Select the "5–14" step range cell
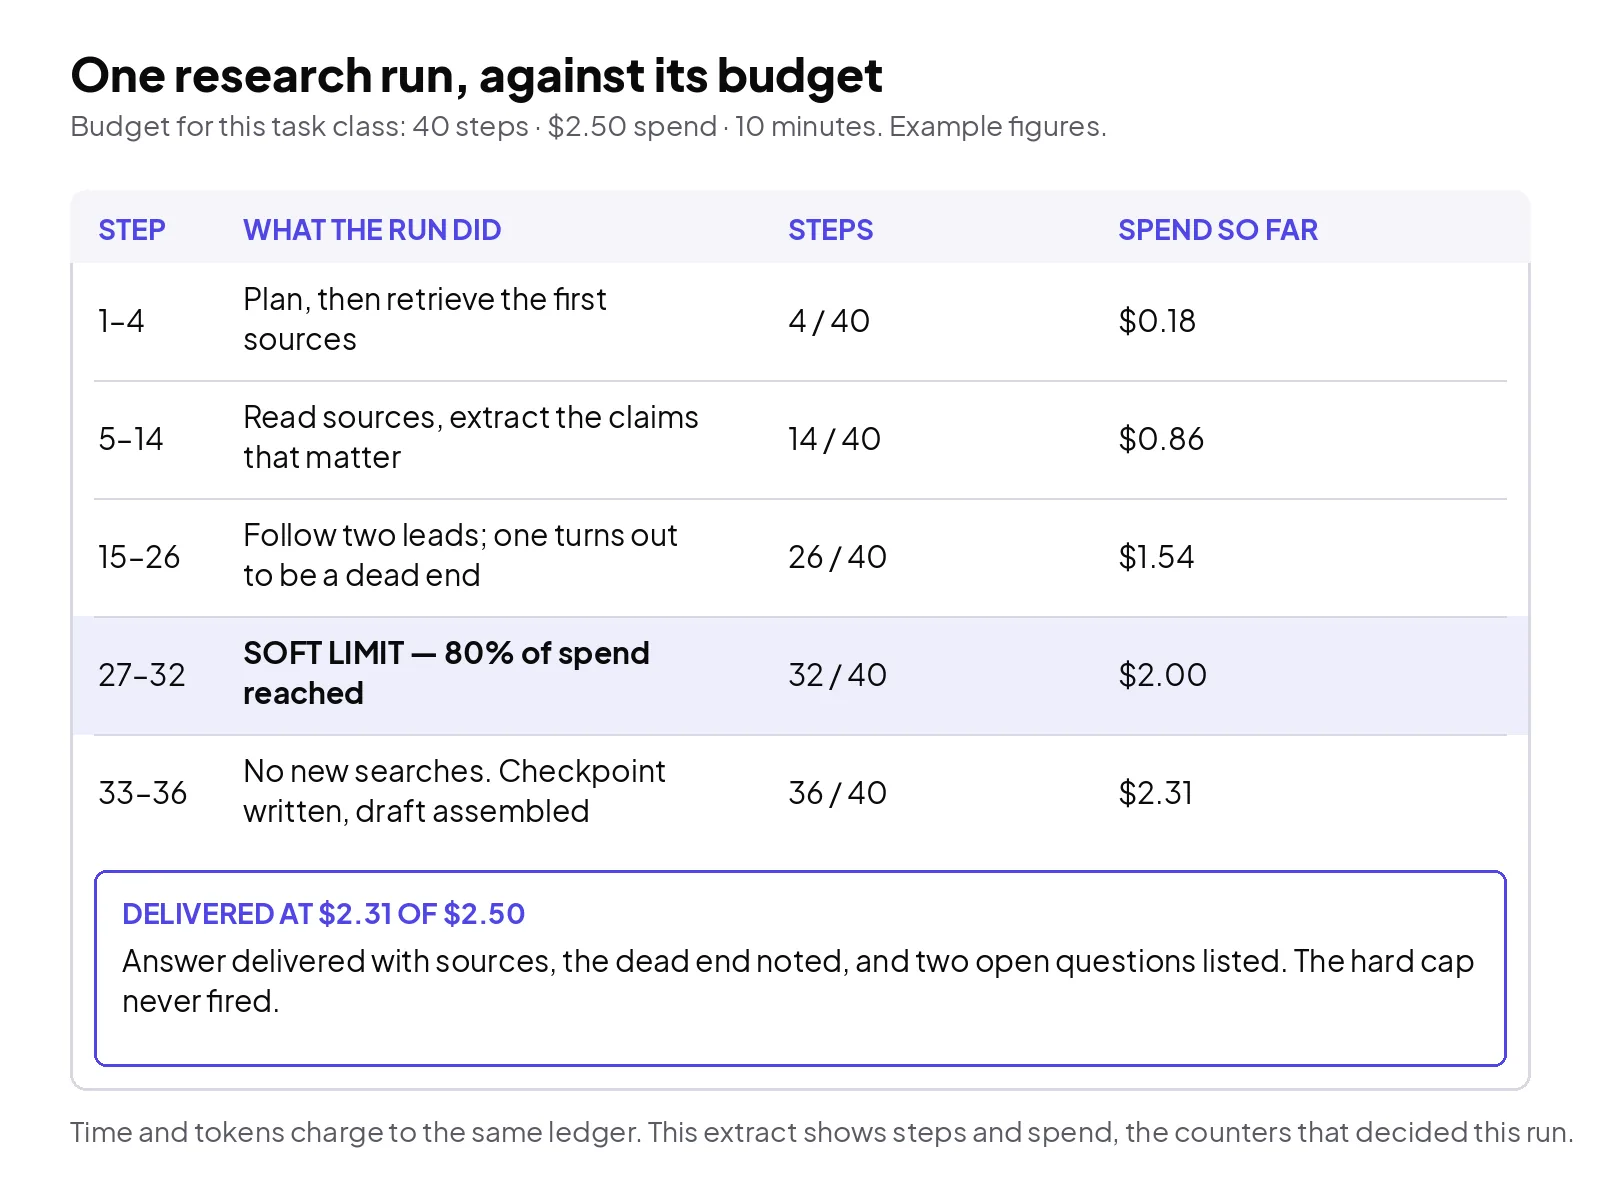The width and height of the screenshot is (1600, 1180). pyautogui.click(x=130, y=439)
